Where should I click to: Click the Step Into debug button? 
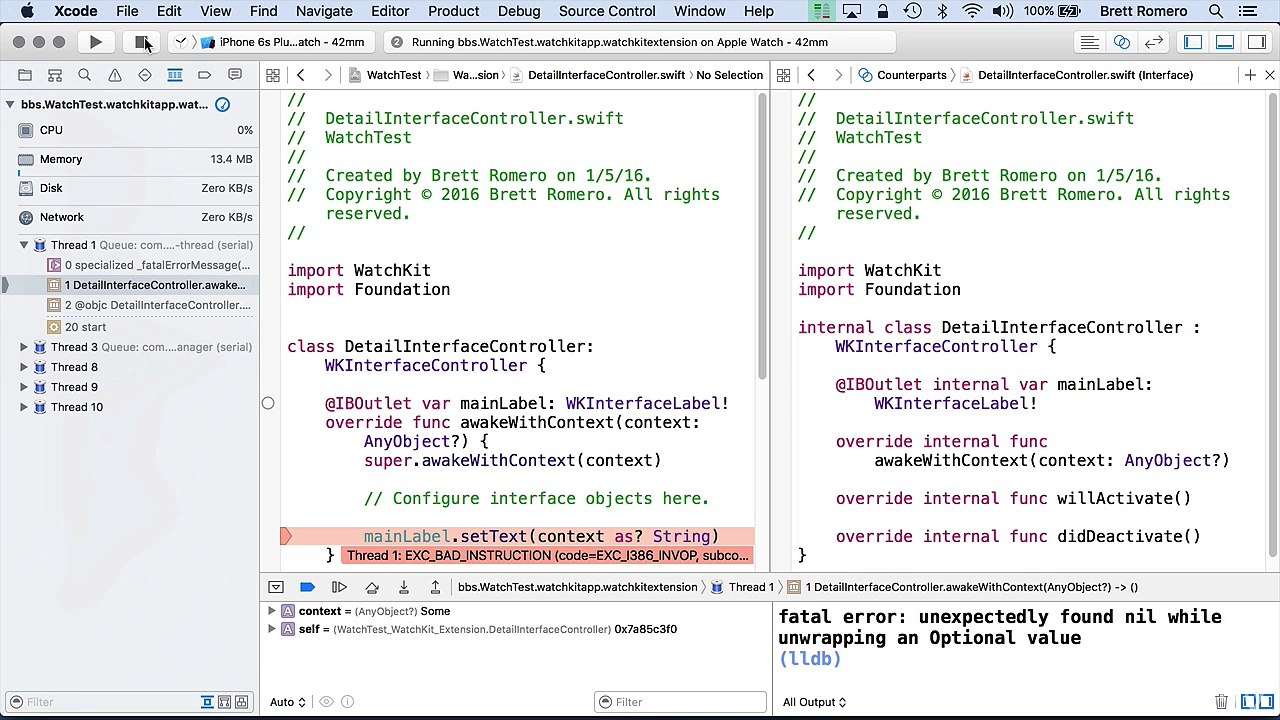403,587
